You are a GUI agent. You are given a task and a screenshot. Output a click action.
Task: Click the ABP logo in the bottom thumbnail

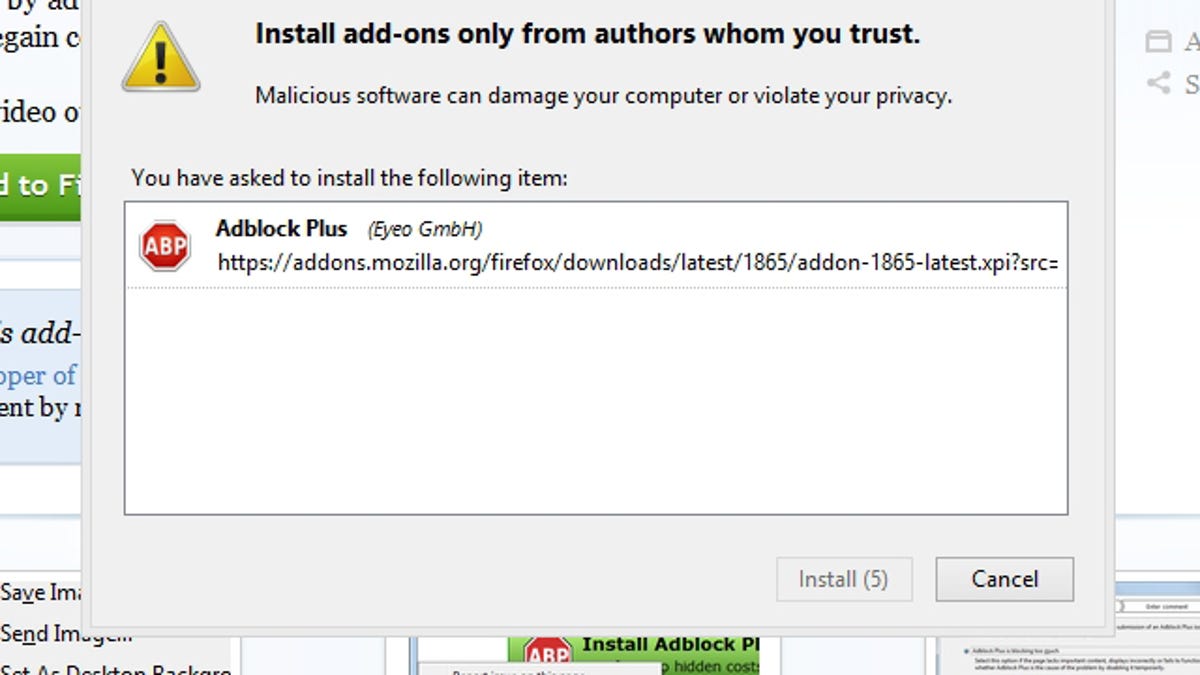pos(547,654)
